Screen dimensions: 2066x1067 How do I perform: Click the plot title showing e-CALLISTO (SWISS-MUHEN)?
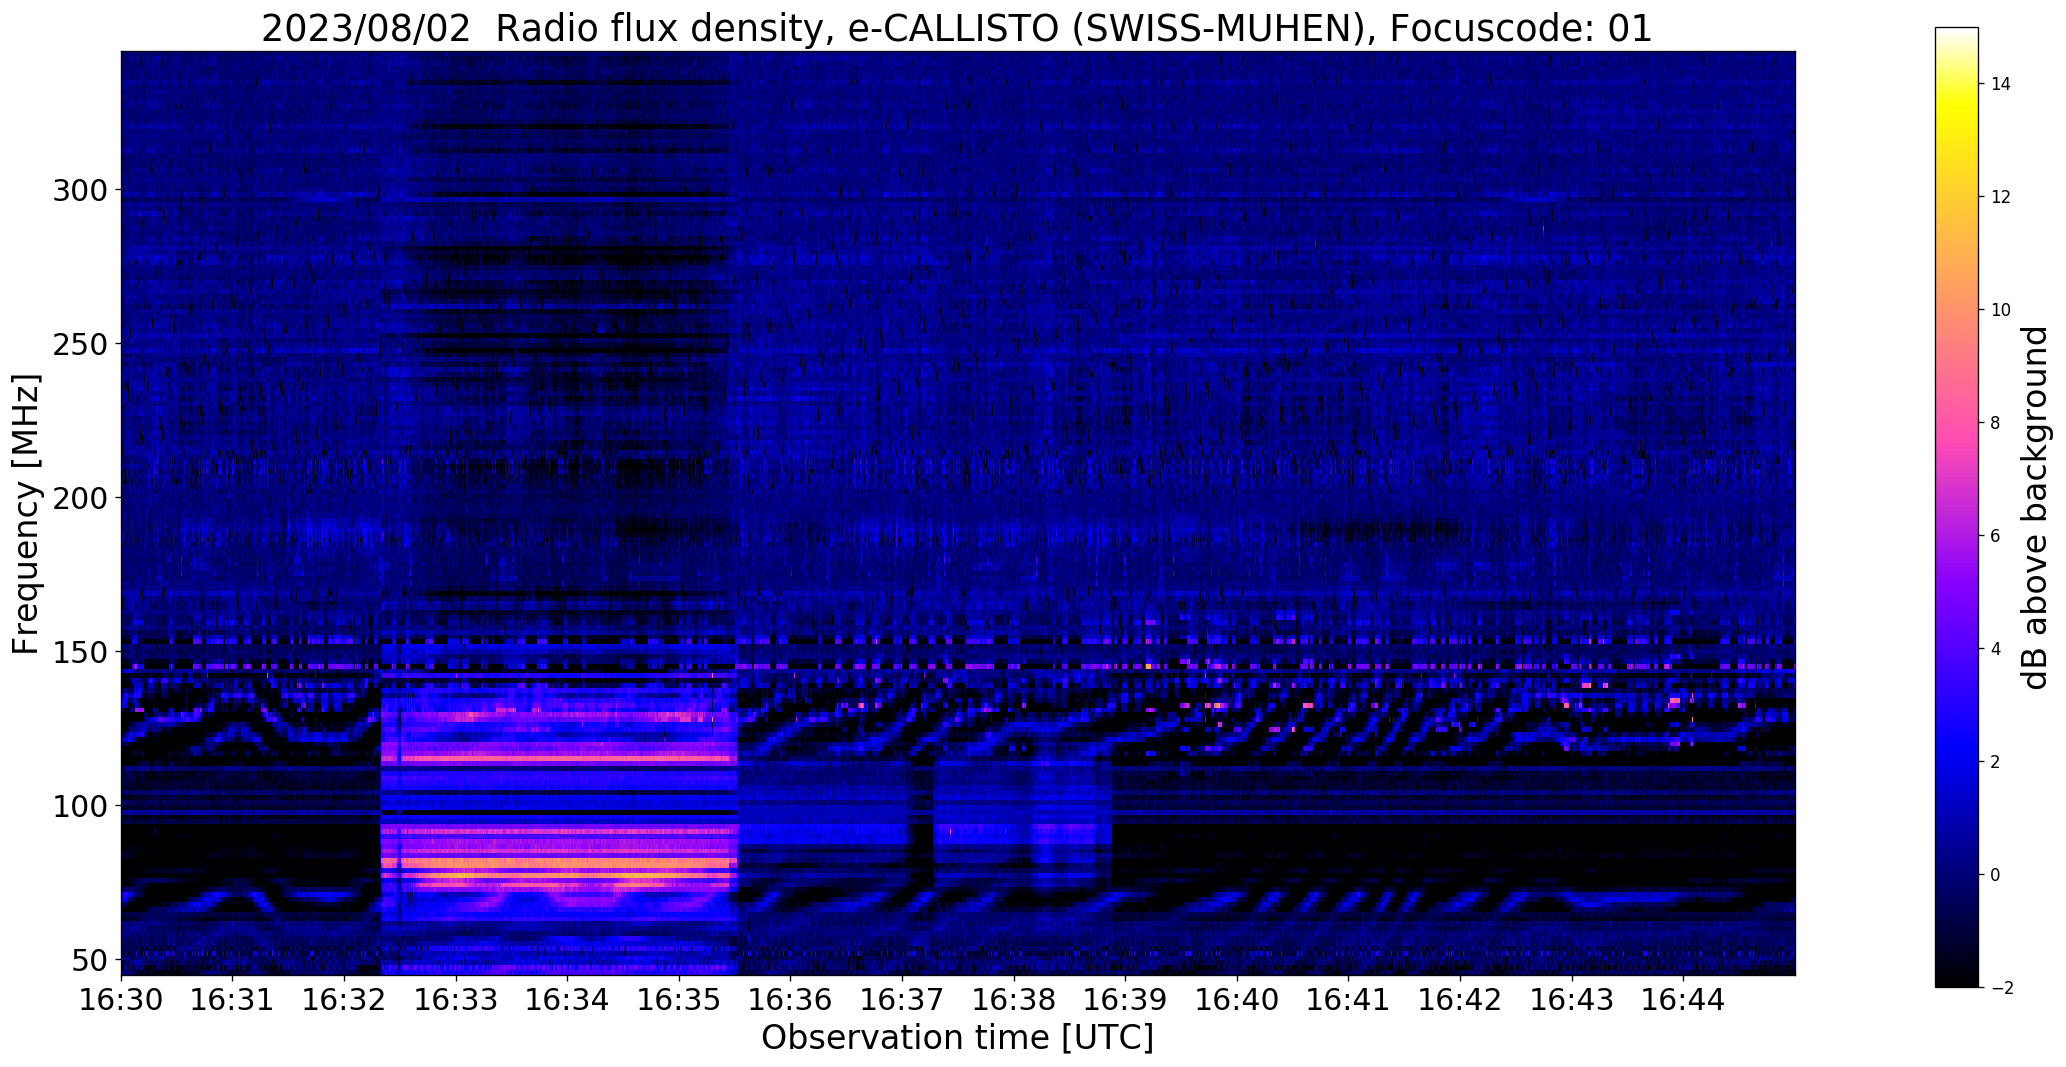coord(957,28)
